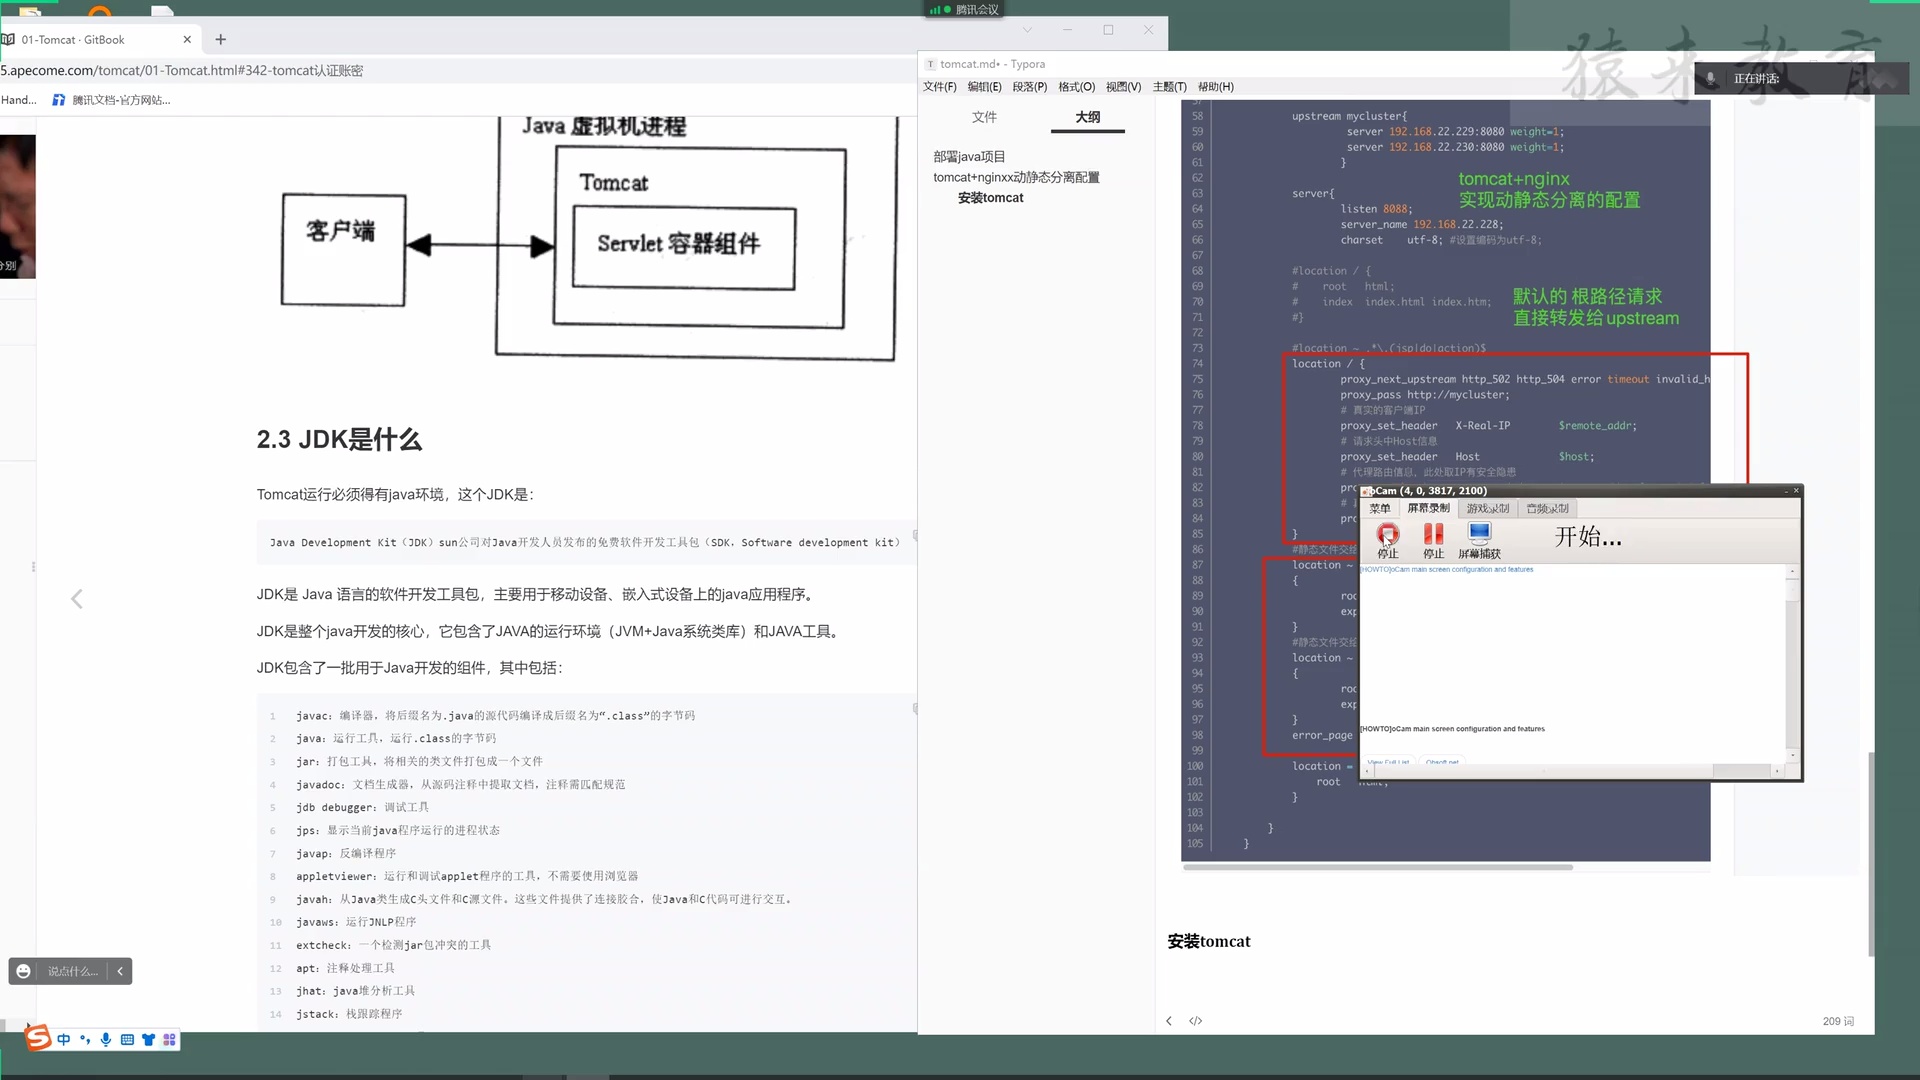
Task: Open the 格式(O) menu in Typora
Action: (x=1075, y=87)
